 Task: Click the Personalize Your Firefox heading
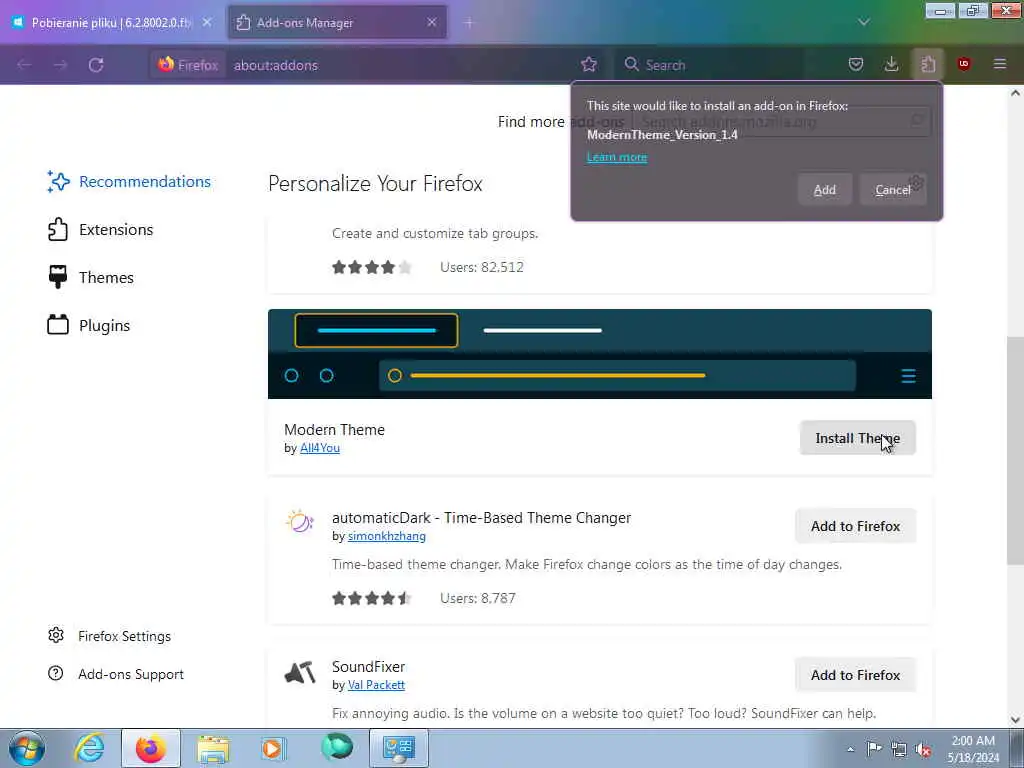[376, 184]
